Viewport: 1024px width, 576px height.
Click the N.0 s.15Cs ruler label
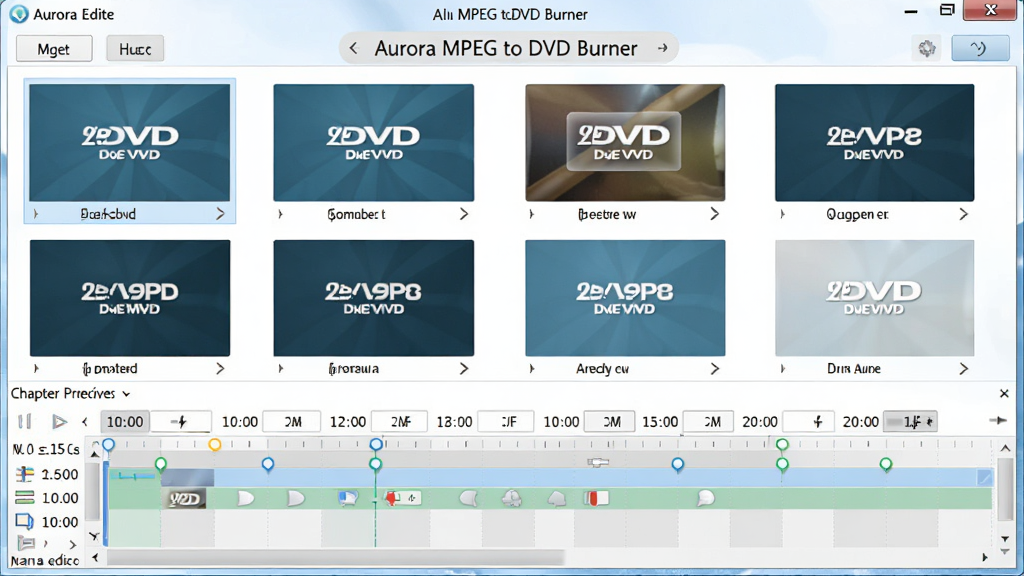[x=46, y=449]
